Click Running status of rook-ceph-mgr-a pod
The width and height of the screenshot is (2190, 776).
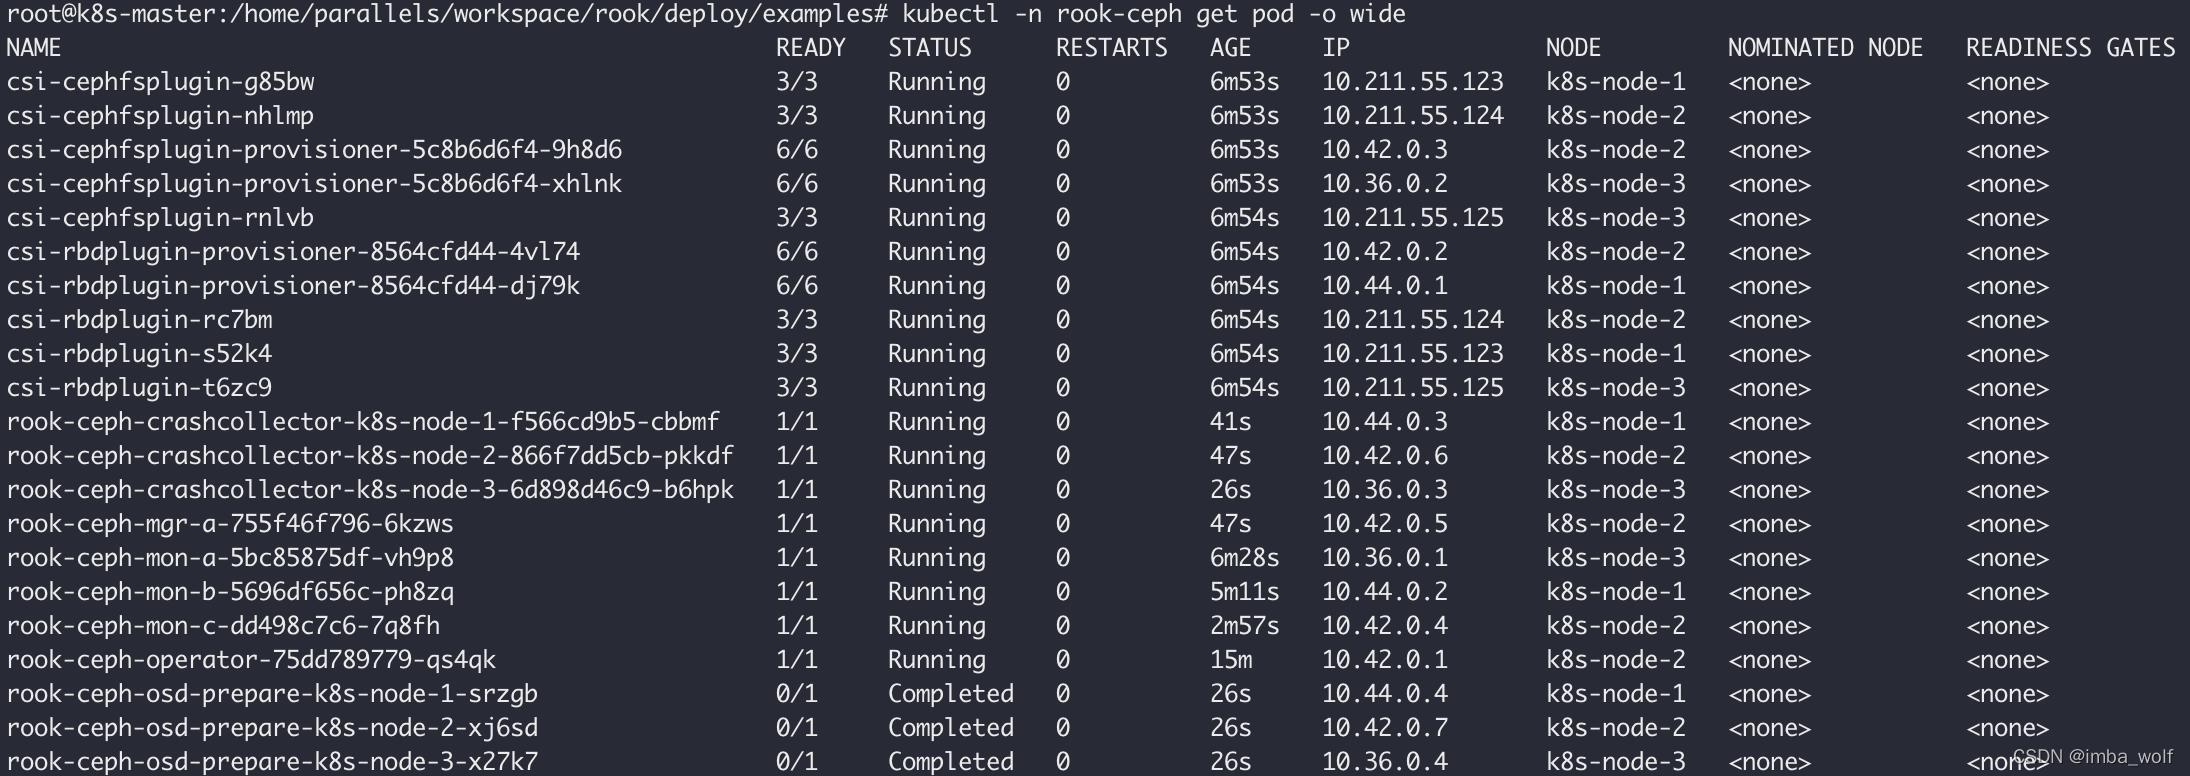(x=937, y=524)
